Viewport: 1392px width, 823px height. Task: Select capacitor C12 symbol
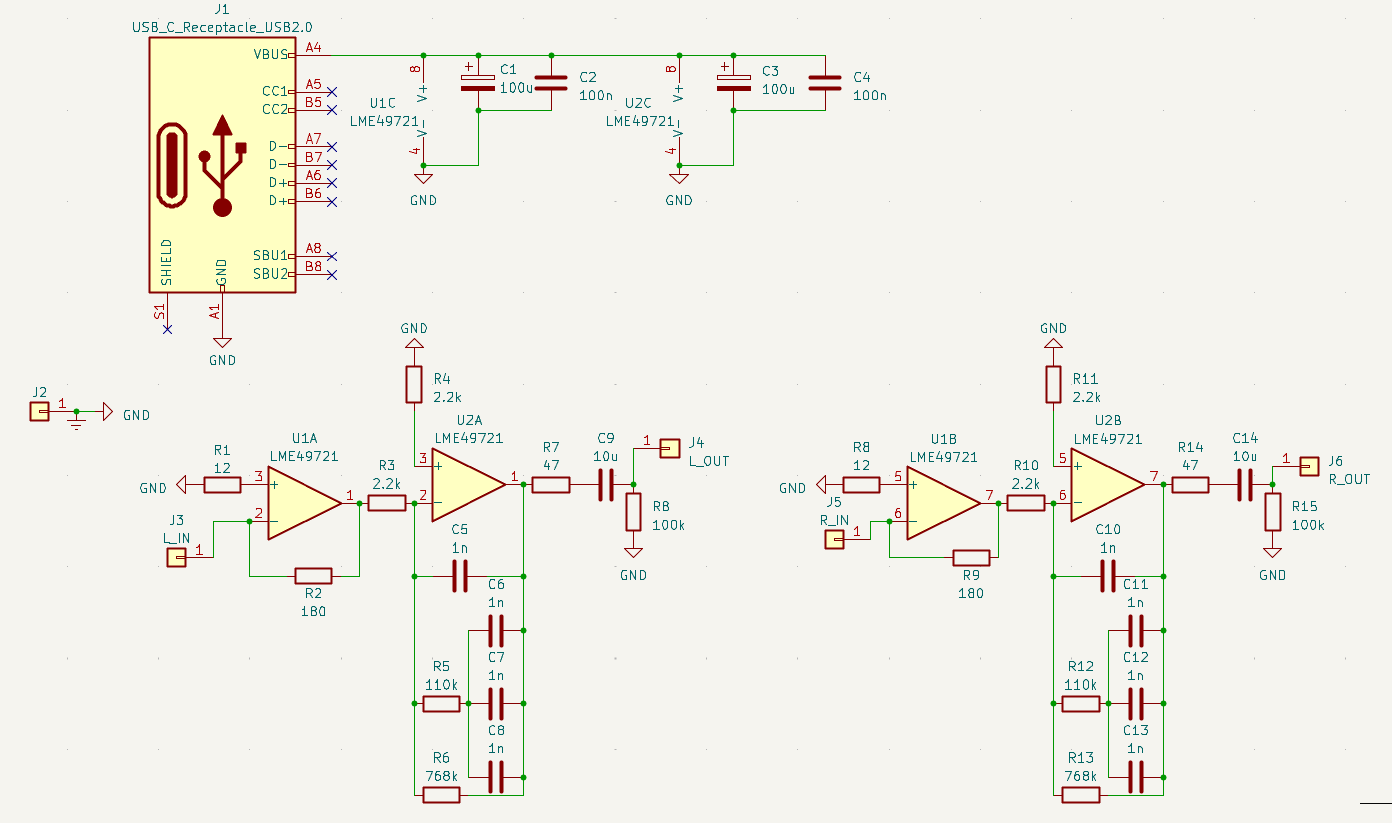point(1135,704)
